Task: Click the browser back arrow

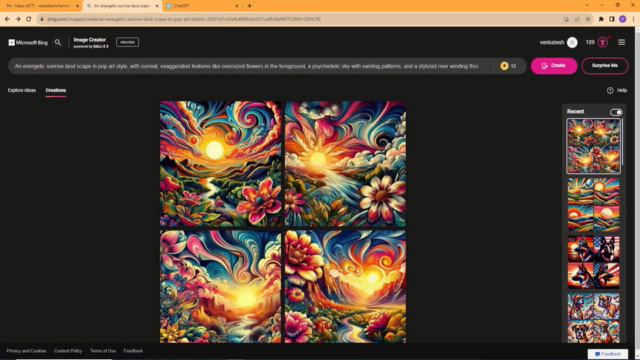Action: point(7,19)
